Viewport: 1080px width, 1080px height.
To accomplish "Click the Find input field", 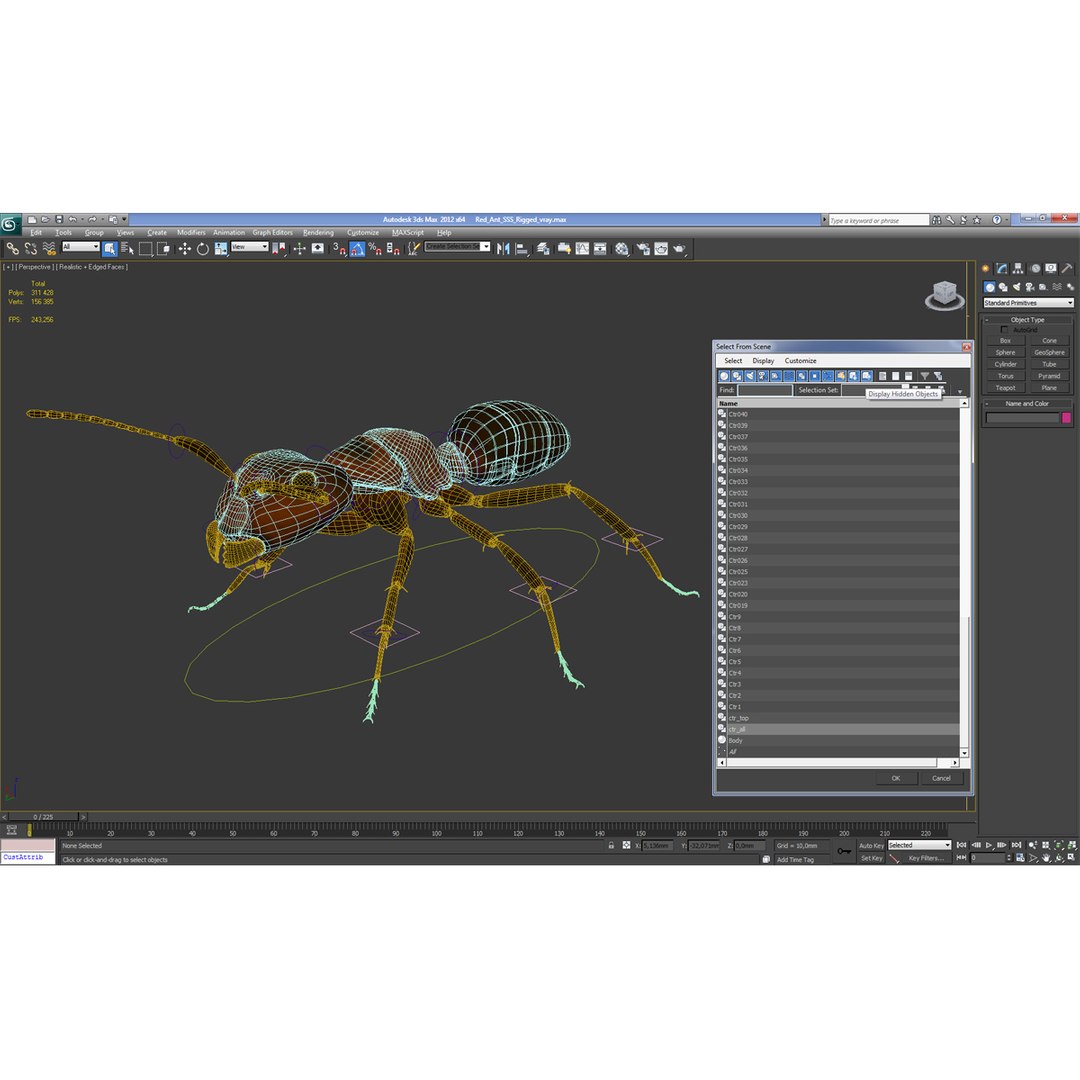I will tap(765, 391).
